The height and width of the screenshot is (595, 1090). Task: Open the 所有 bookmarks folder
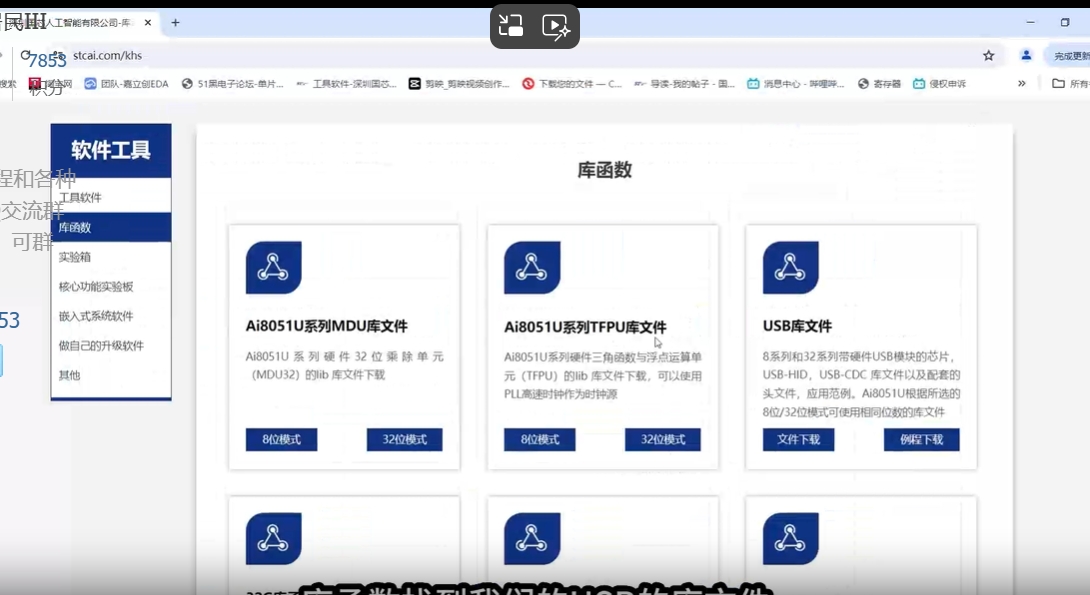[1071, 83]
